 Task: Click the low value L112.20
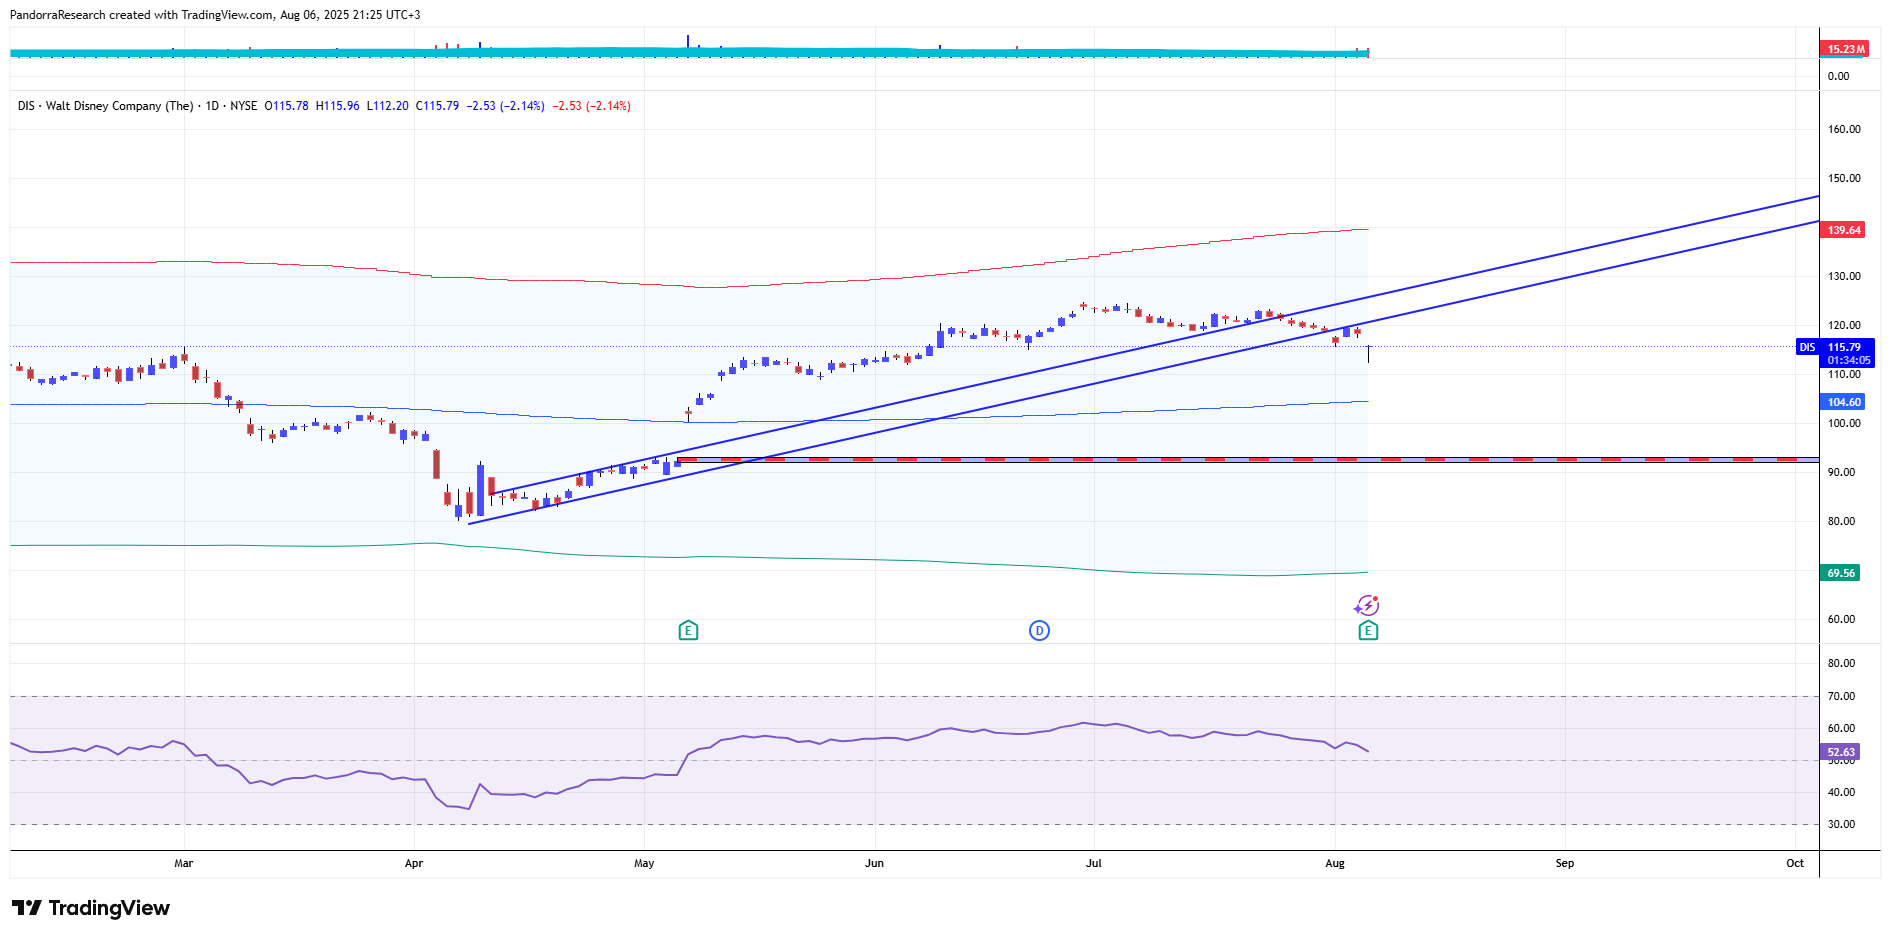387,106
